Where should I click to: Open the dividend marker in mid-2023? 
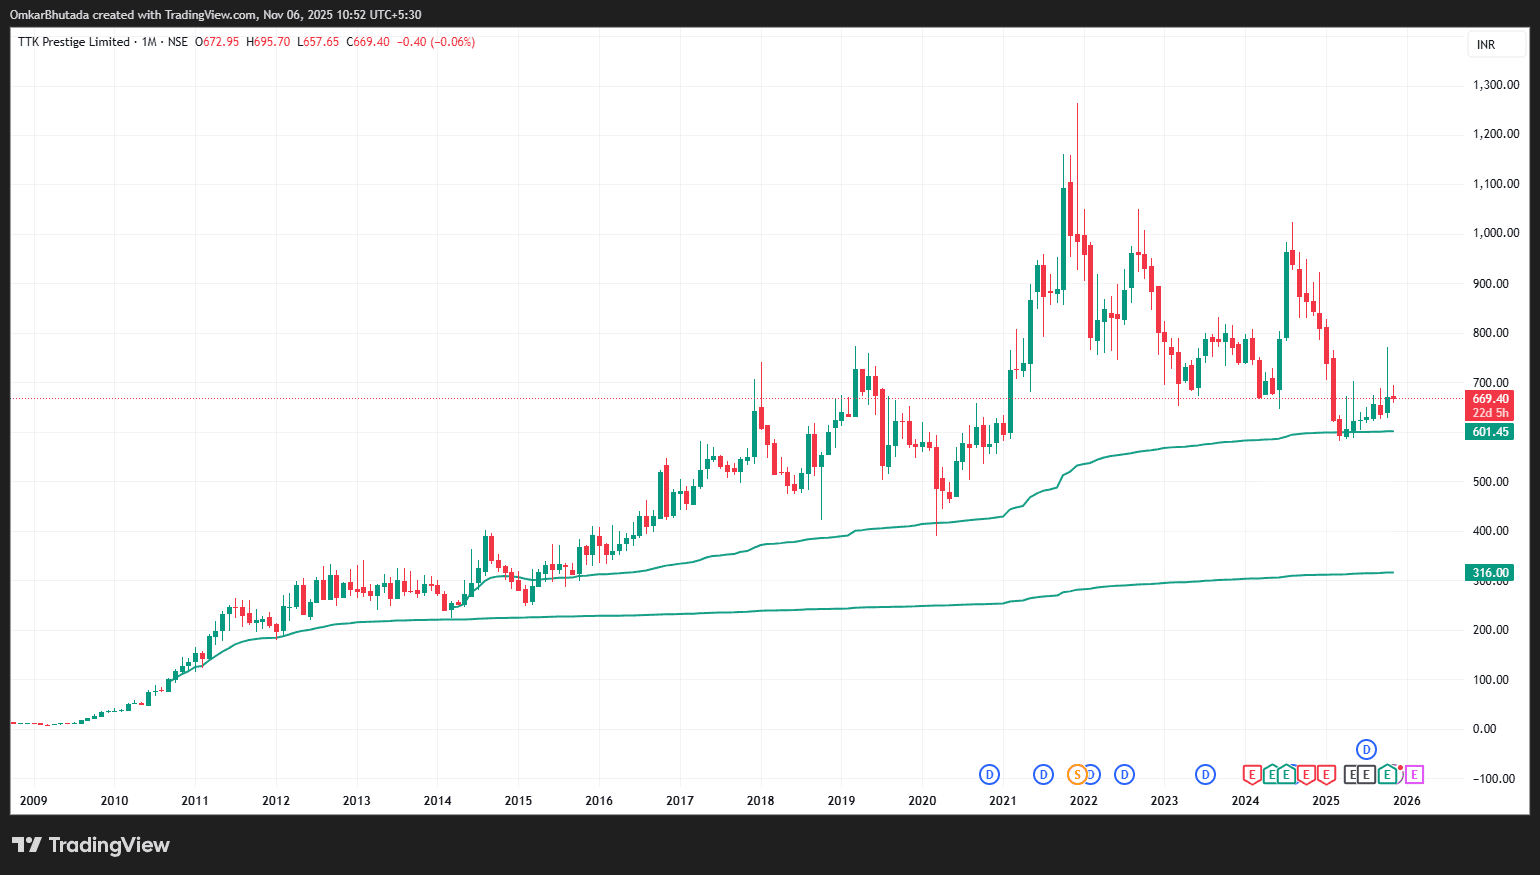[x=1206, y=774]
